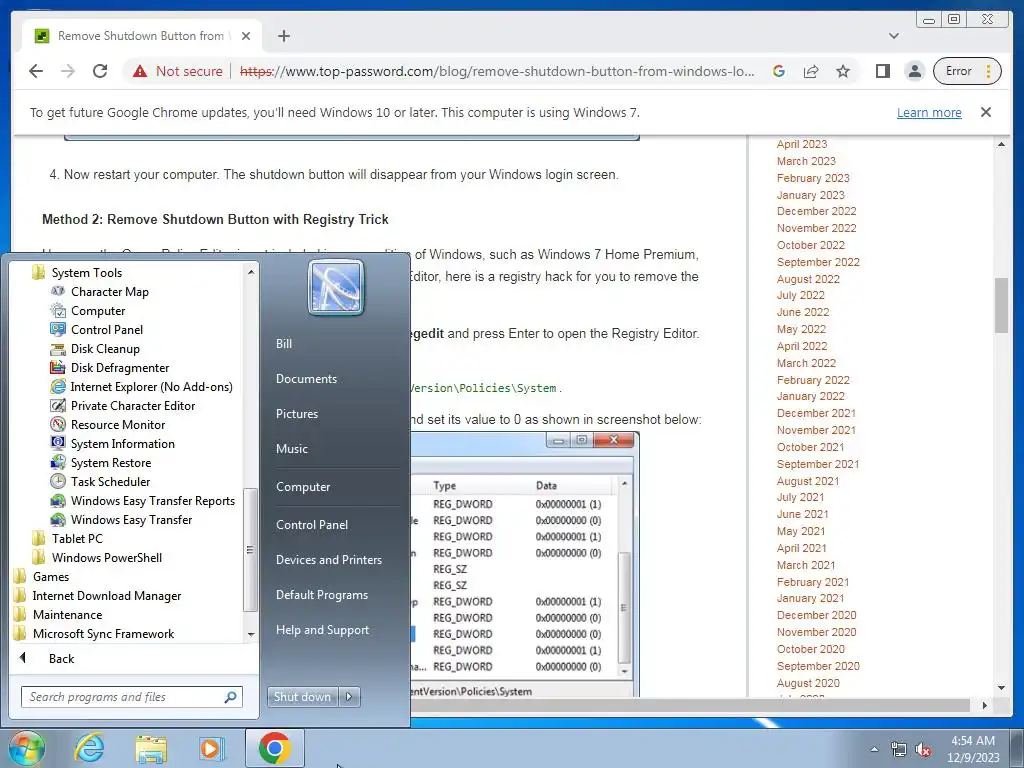Click the Chrome taskbar icon
This screenshot has height=768, width=1024.
[x=274, y=748]
